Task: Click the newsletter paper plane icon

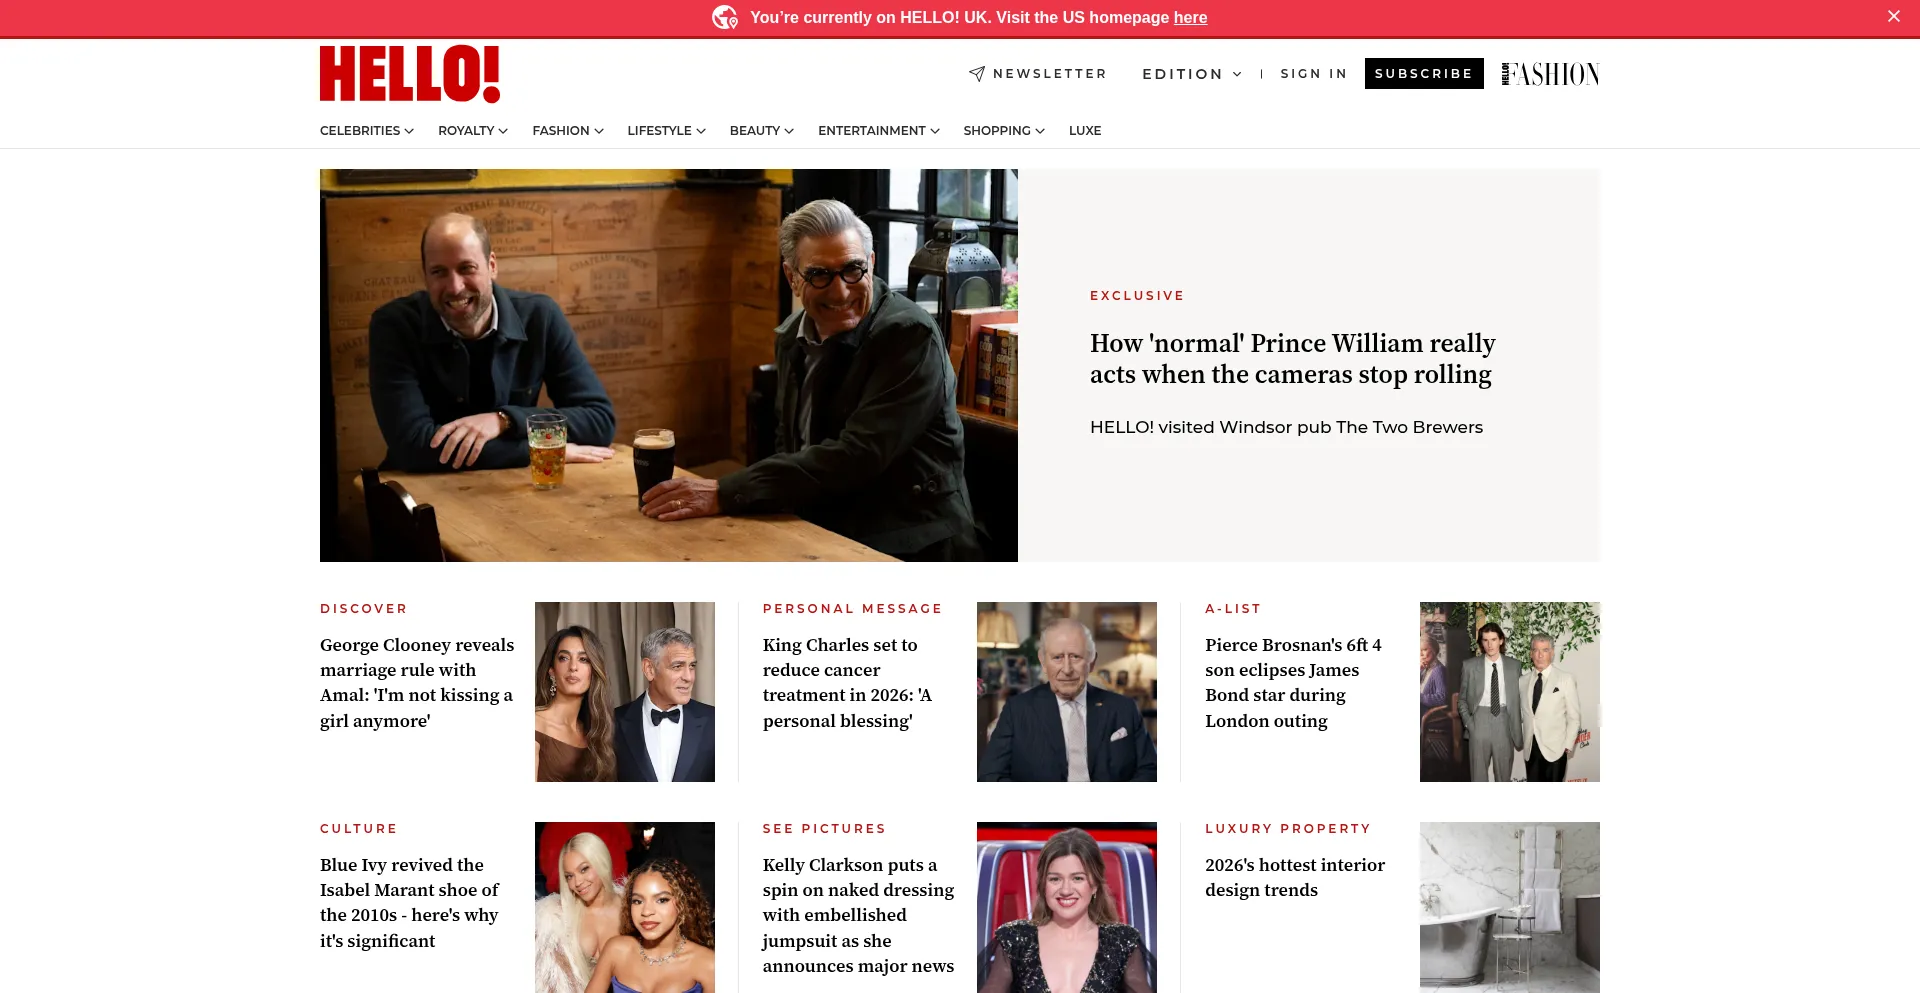Action: tap(977, 74)
